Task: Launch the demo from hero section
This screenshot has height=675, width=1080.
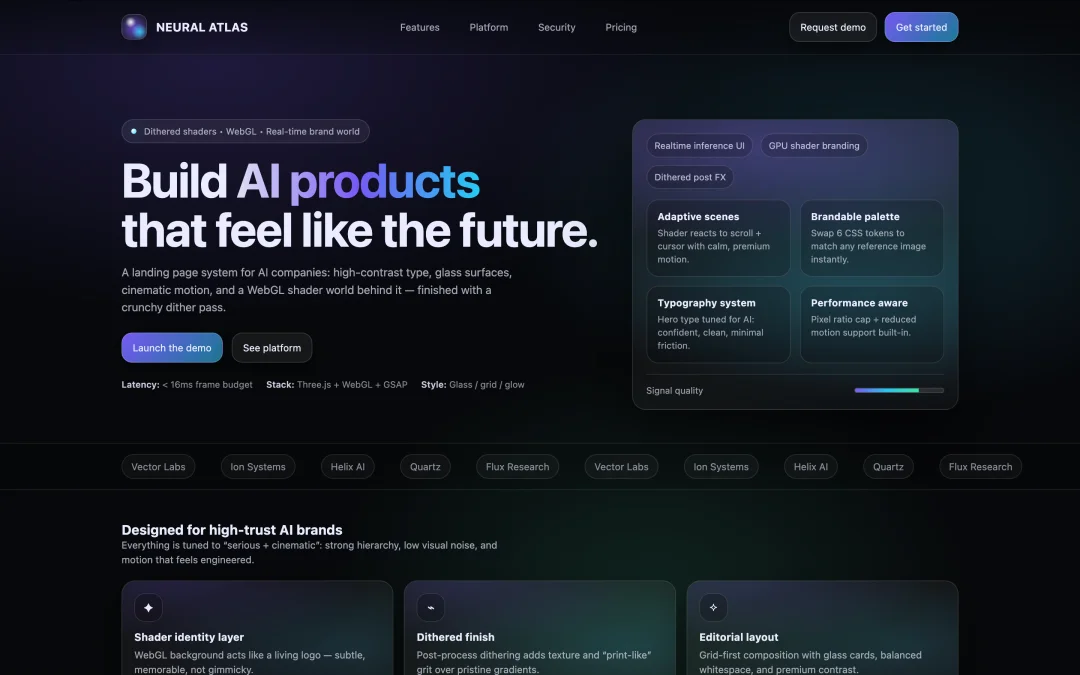Action: (172, 348)
